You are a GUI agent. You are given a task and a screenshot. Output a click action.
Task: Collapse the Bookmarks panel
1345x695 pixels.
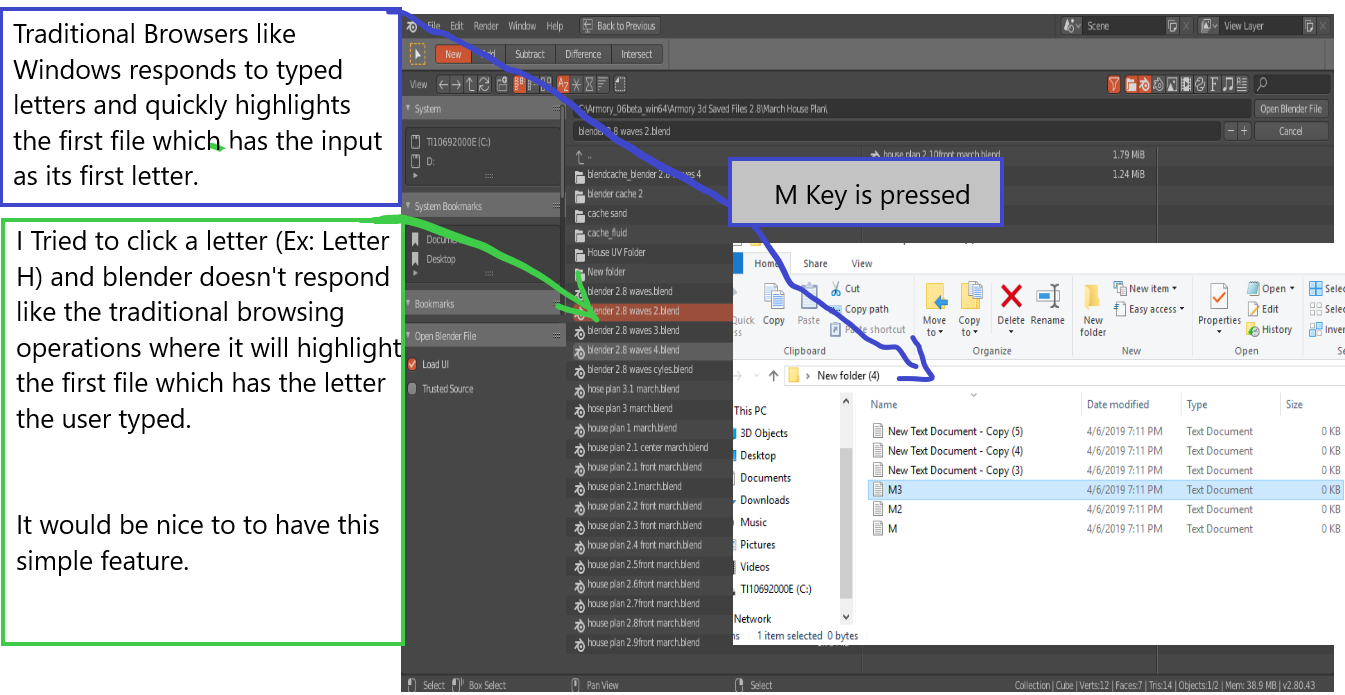pyautogui.click(x=408, y=303)
